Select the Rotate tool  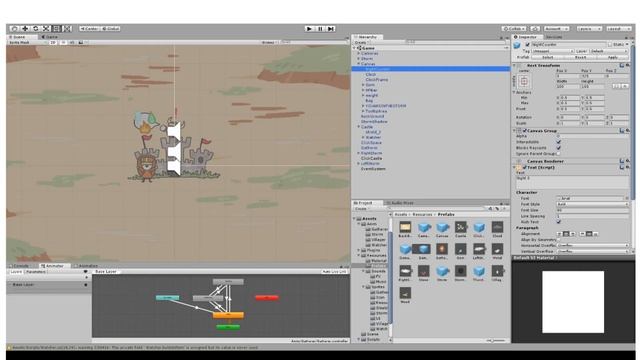click(36, 29)
